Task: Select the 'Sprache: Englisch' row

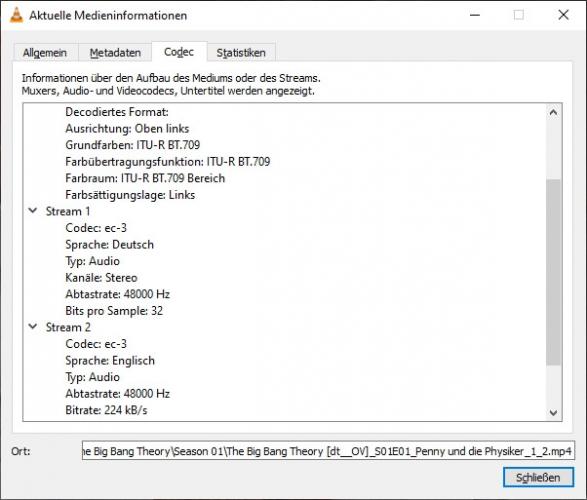Action: [110, 361]
